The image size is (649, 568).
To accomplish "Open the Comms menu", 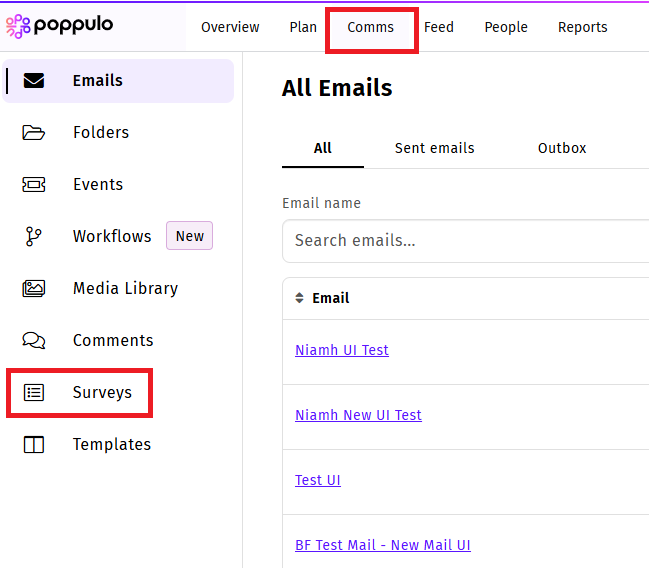I will (x=370, y=27).
